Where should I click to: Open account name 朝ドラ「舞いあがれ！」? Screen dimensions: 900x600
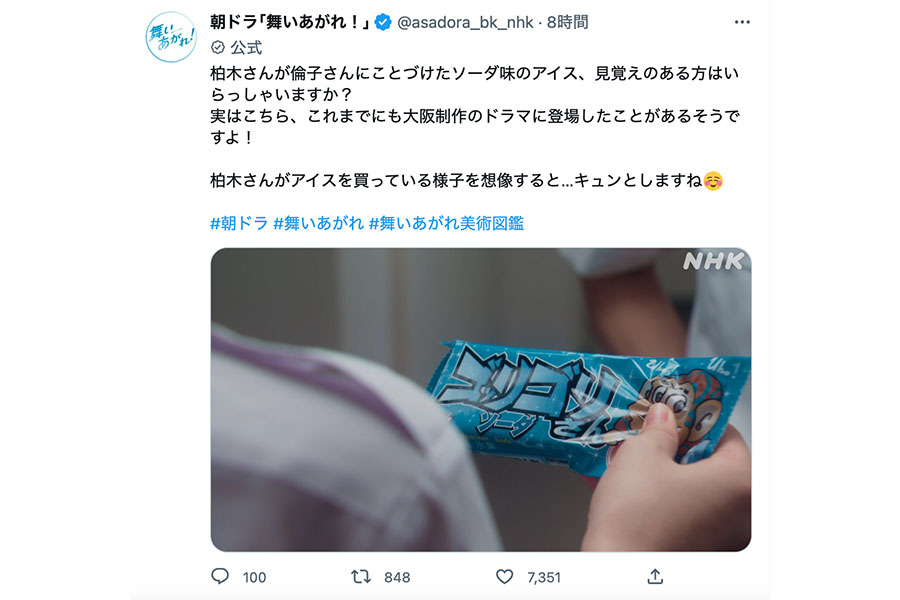(x=290, y=22)
